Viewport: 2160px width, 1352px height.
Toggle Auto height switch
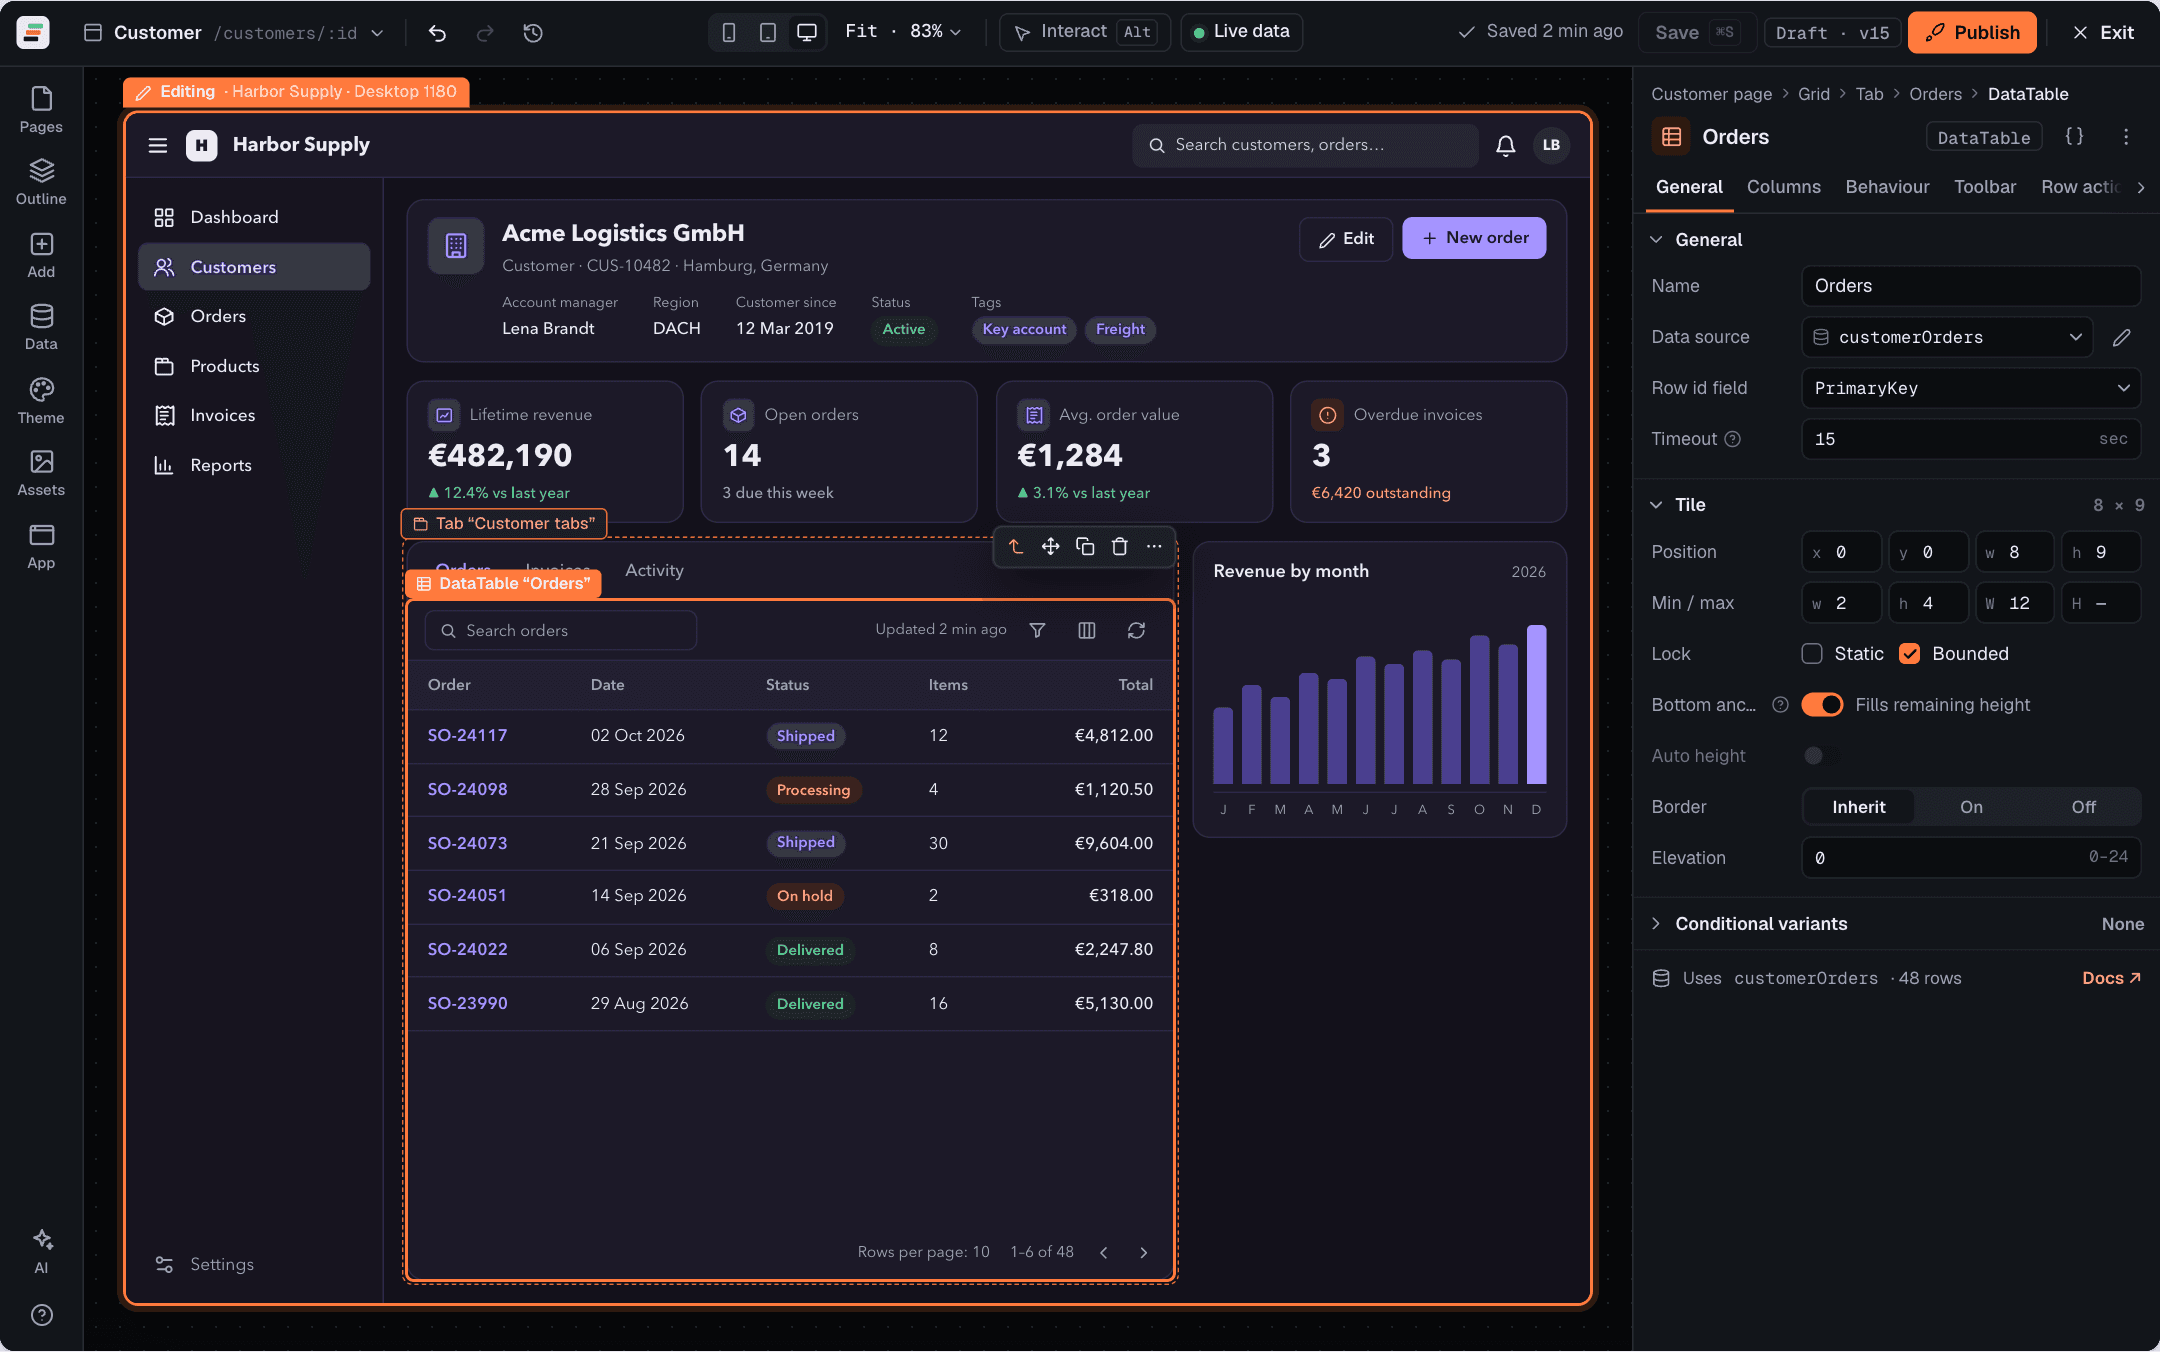click(x=1822, y=755)
